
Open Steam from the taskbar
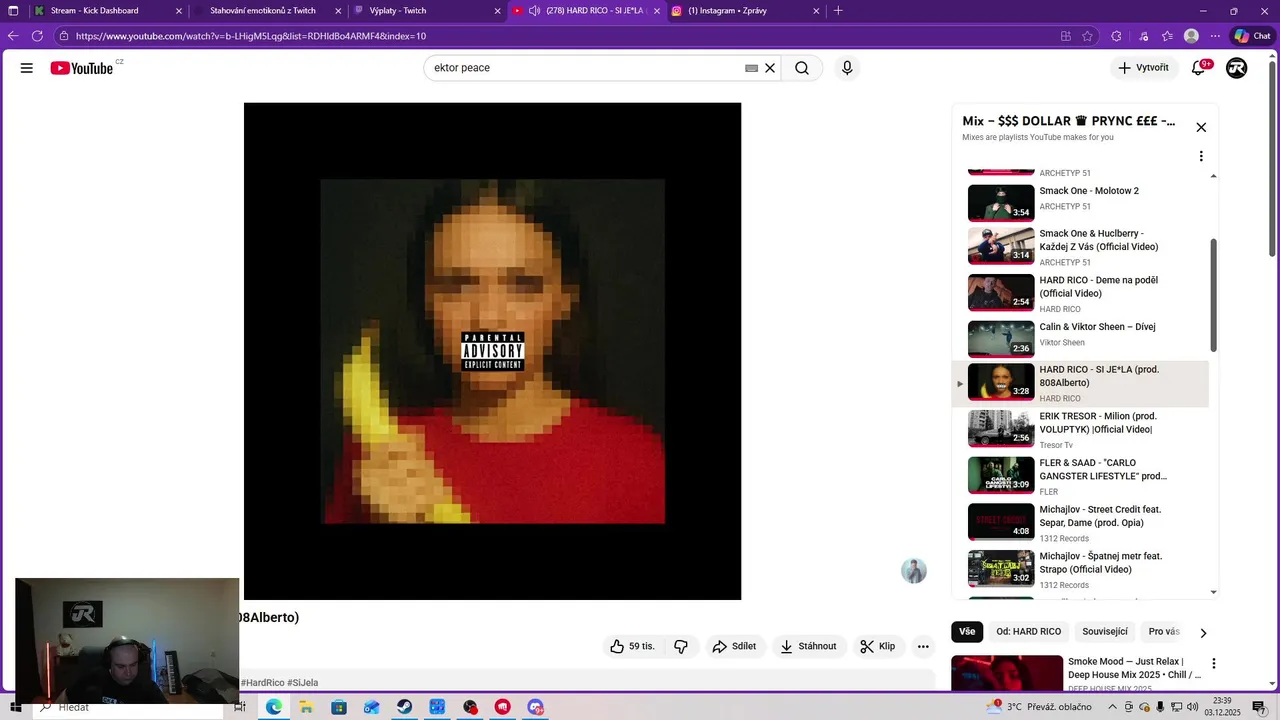point(404,707)
